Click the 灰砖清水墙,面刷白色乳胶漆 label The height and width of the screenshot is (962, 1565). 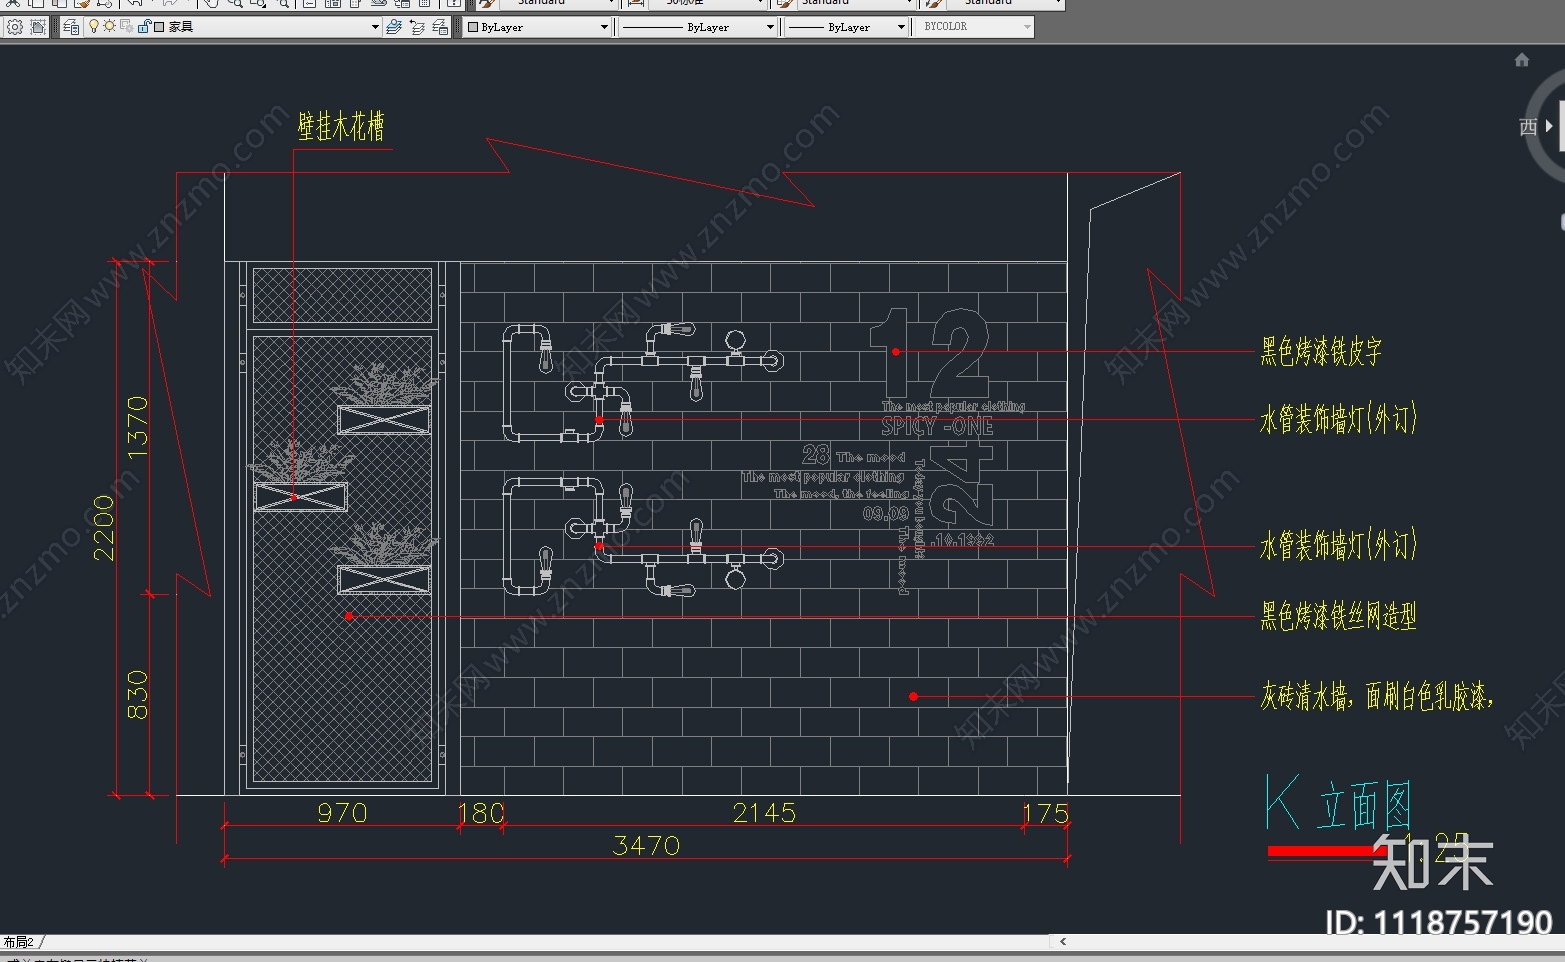[x=1377, y=695]
